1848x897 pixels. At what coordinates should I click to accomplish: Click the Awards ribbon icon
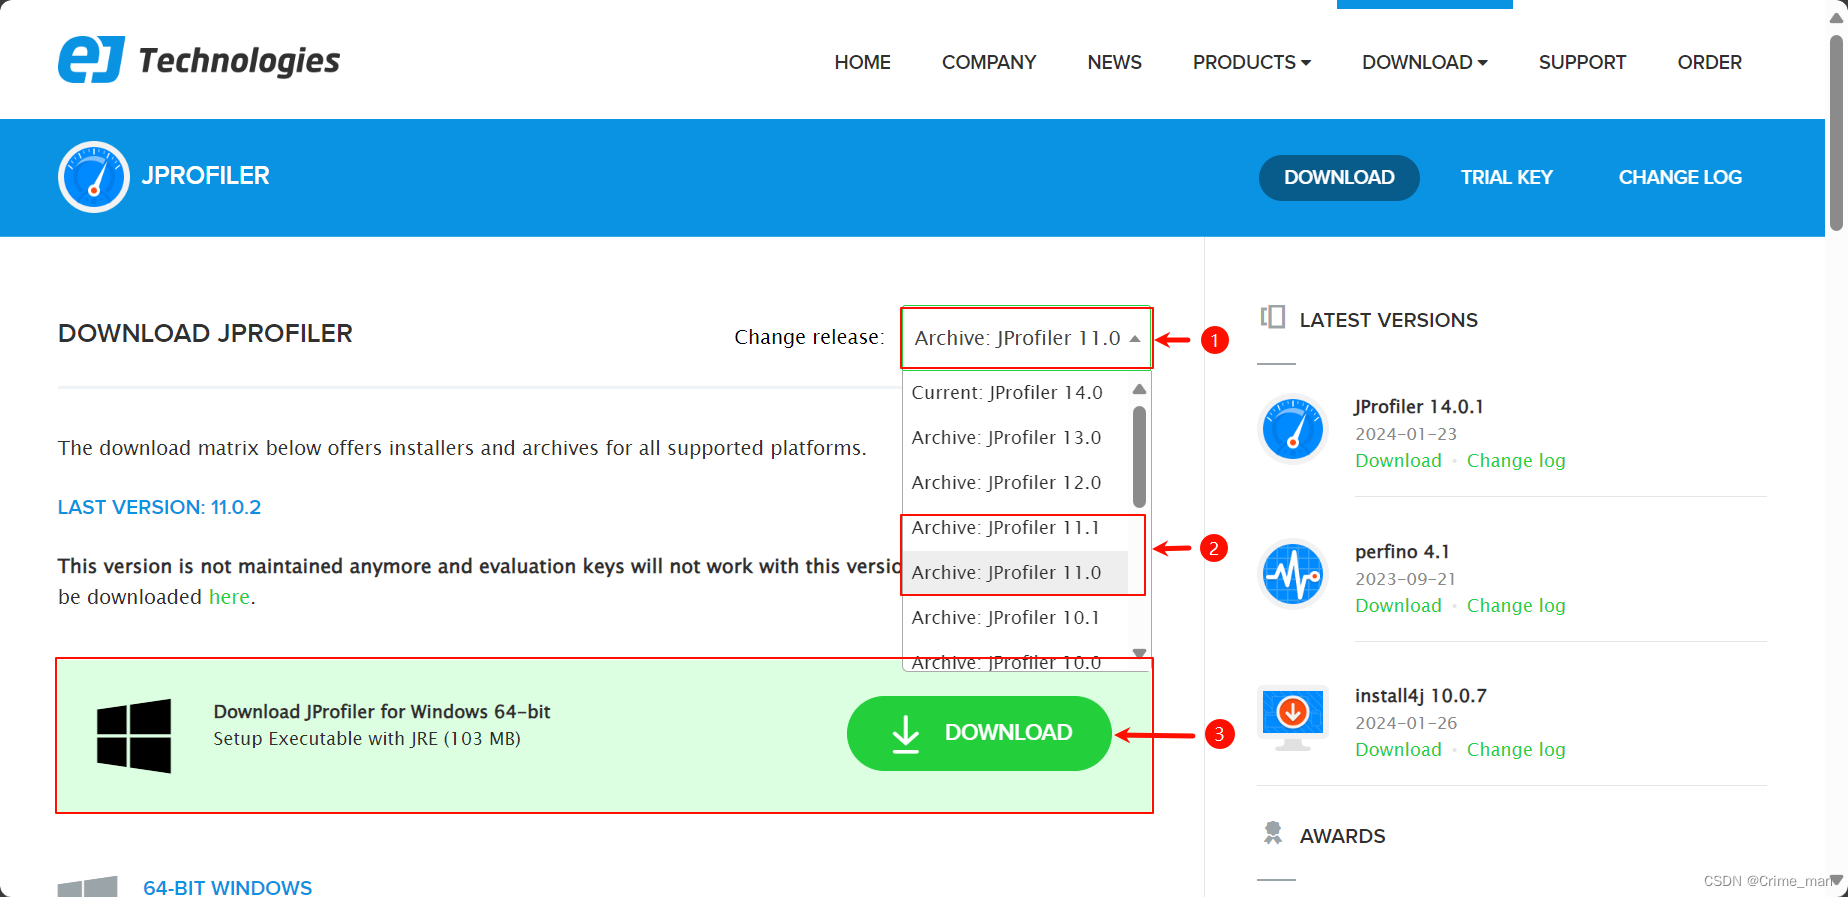point(1273,833)
